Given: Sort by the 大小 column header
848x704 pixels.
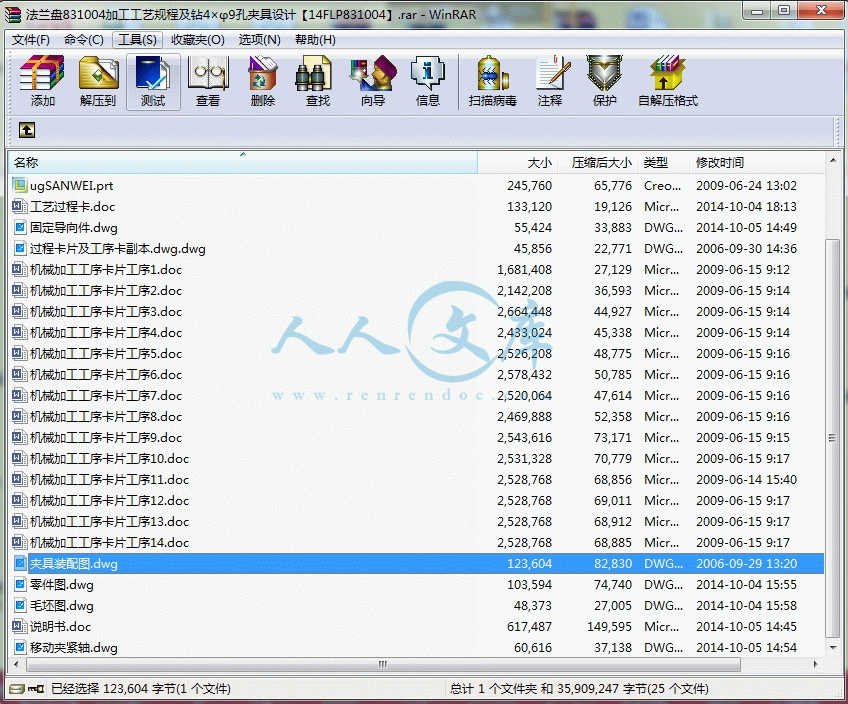Looking at the screenshot, I should click(516, 163).
